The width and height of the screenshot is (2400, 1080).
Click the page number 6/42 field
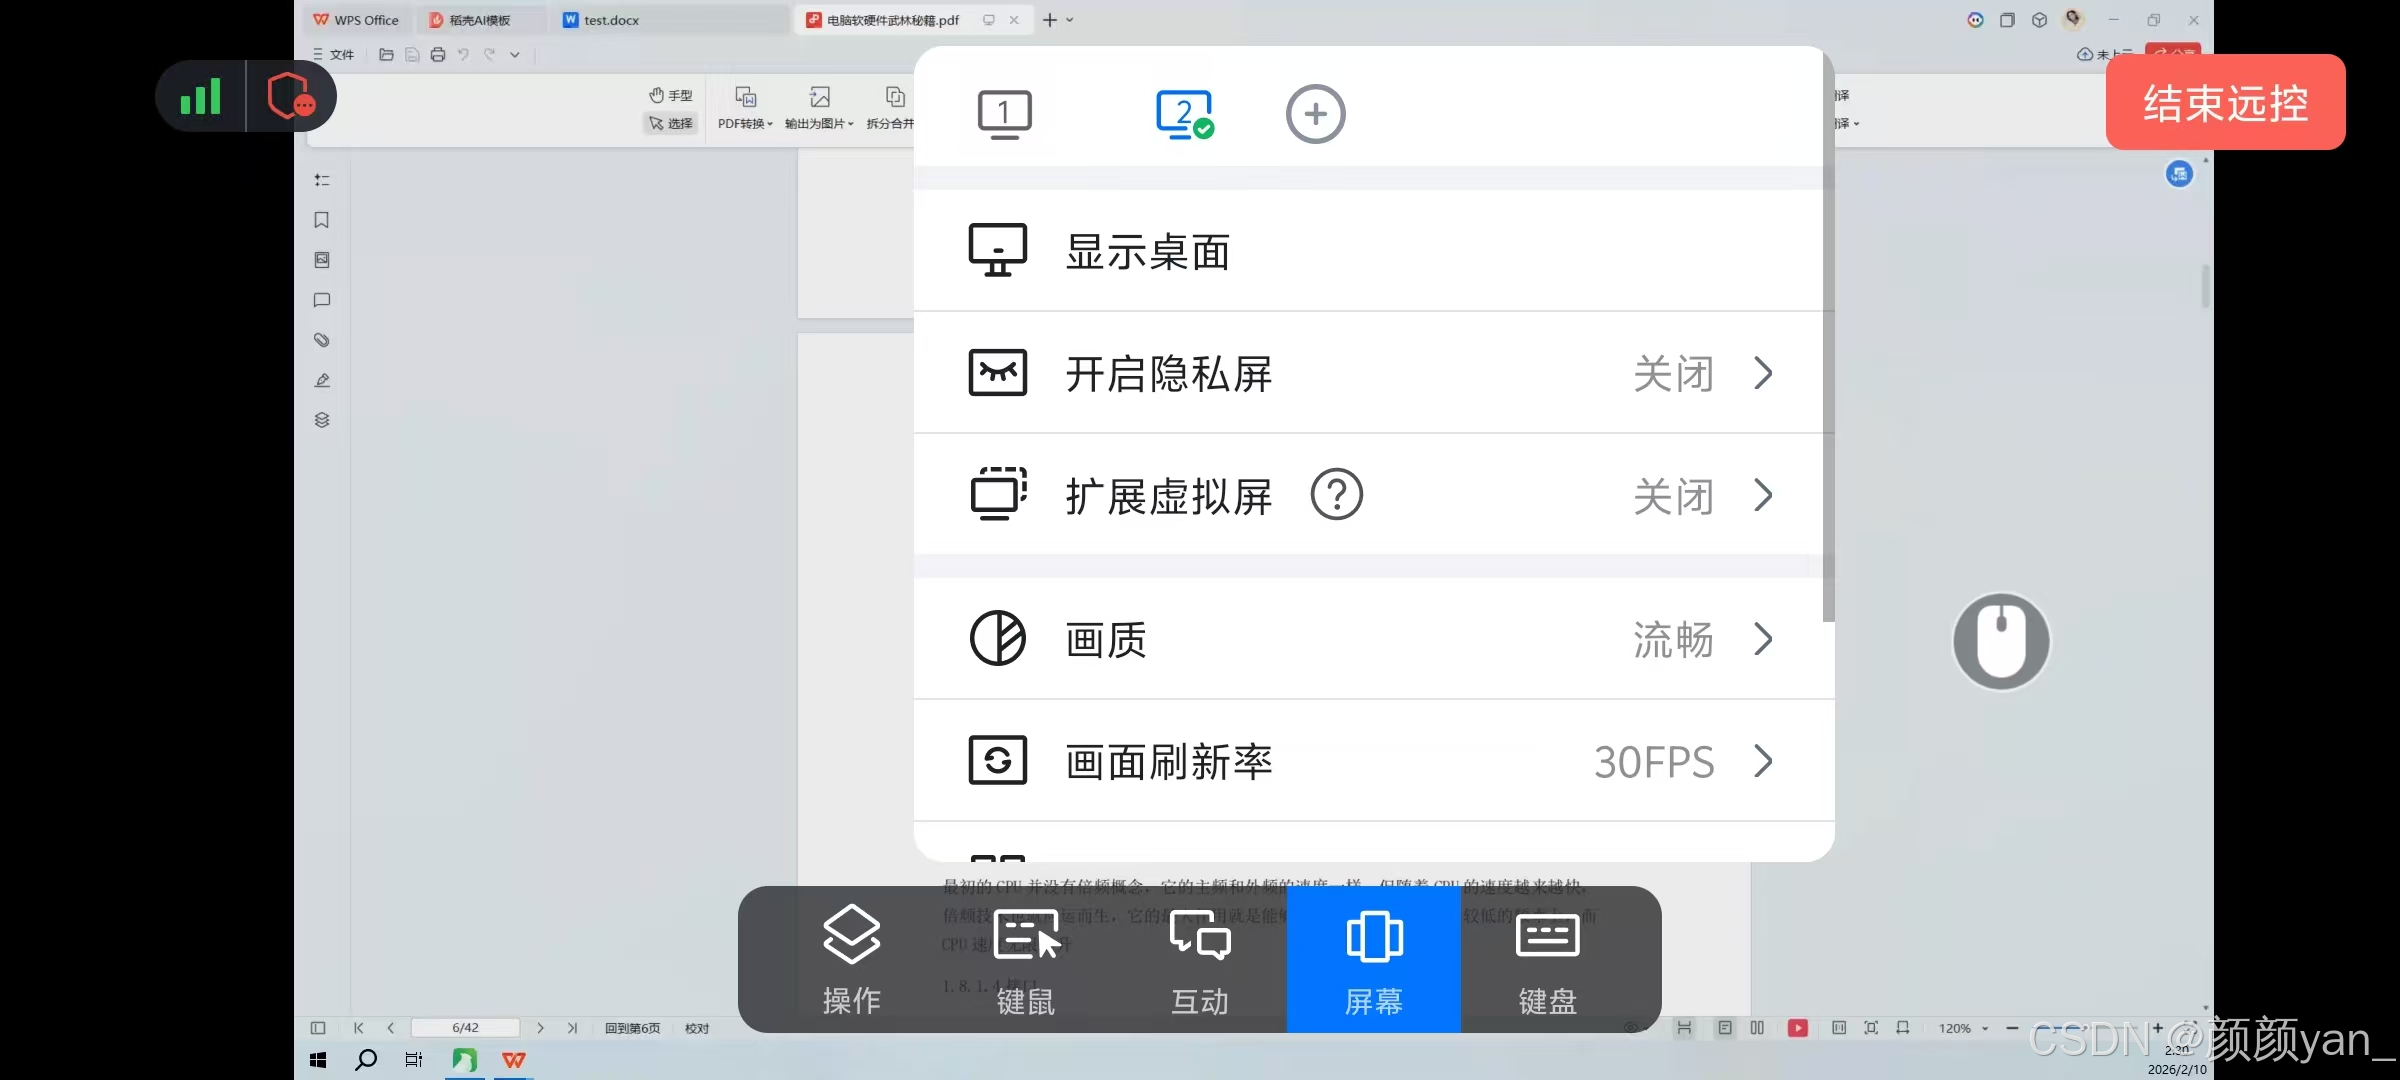pos(465,1028)
